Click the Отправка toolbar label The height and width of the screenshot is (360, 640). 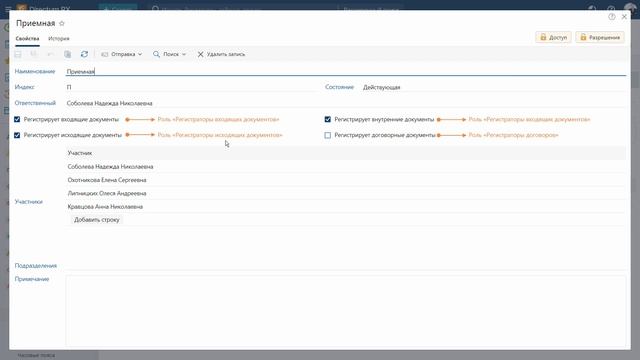click(x=123, y=54)
